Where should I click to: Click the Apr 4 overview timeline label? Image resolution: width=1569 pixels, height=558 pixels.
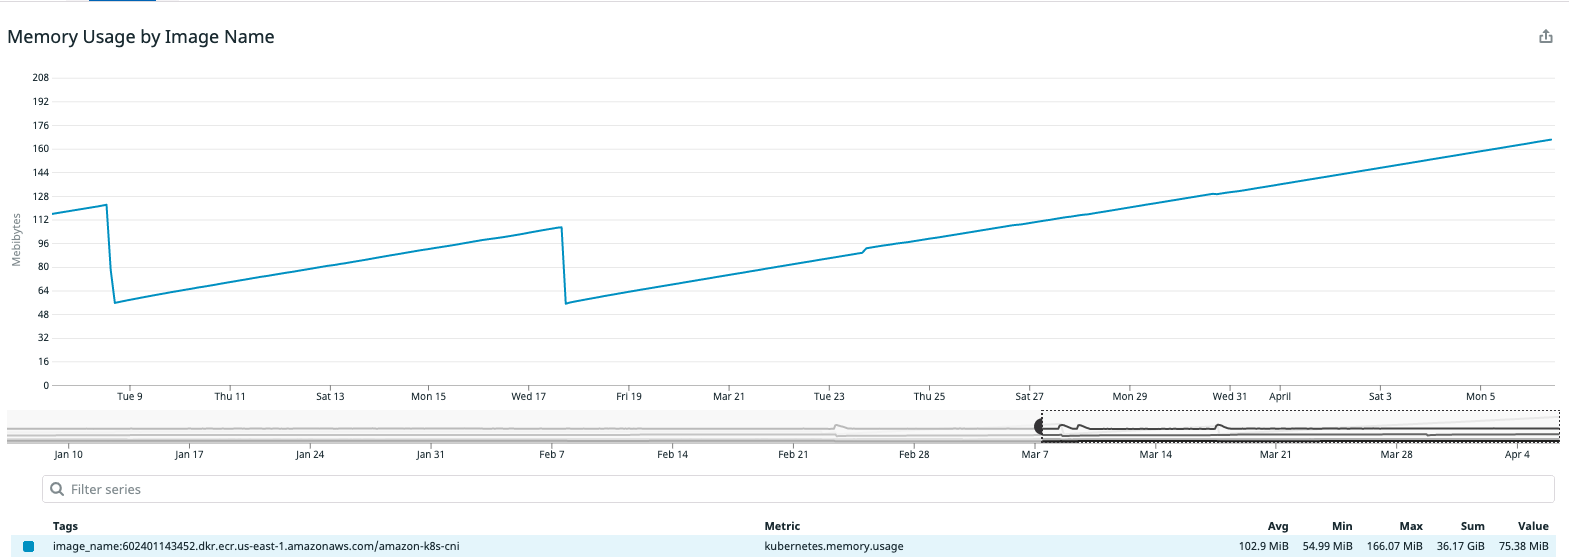tap(1517, 454)
